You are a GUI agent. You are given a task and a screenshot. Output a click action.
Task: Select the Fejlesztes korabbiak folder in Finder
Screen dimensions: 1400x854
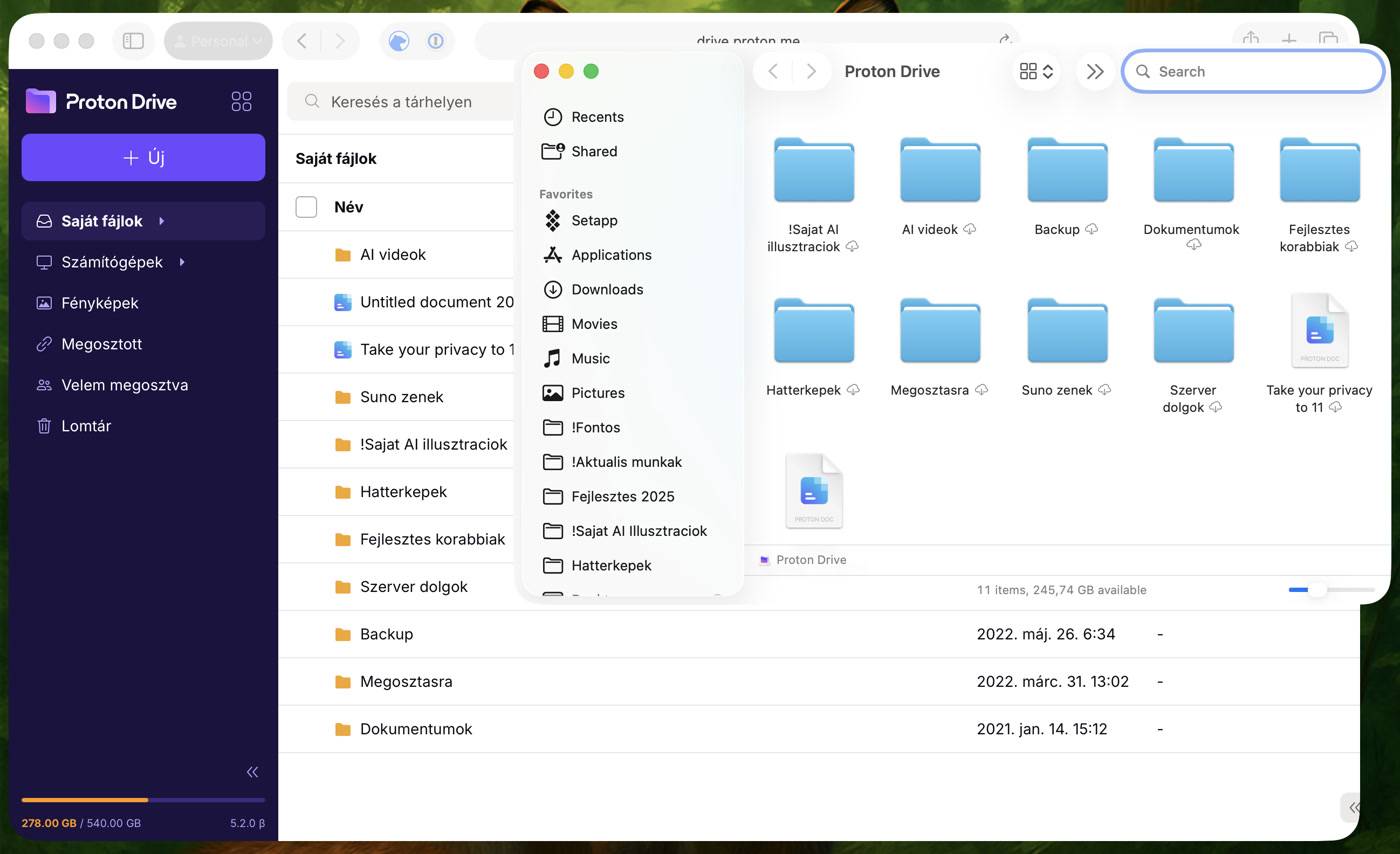(x=1319, y=170)
